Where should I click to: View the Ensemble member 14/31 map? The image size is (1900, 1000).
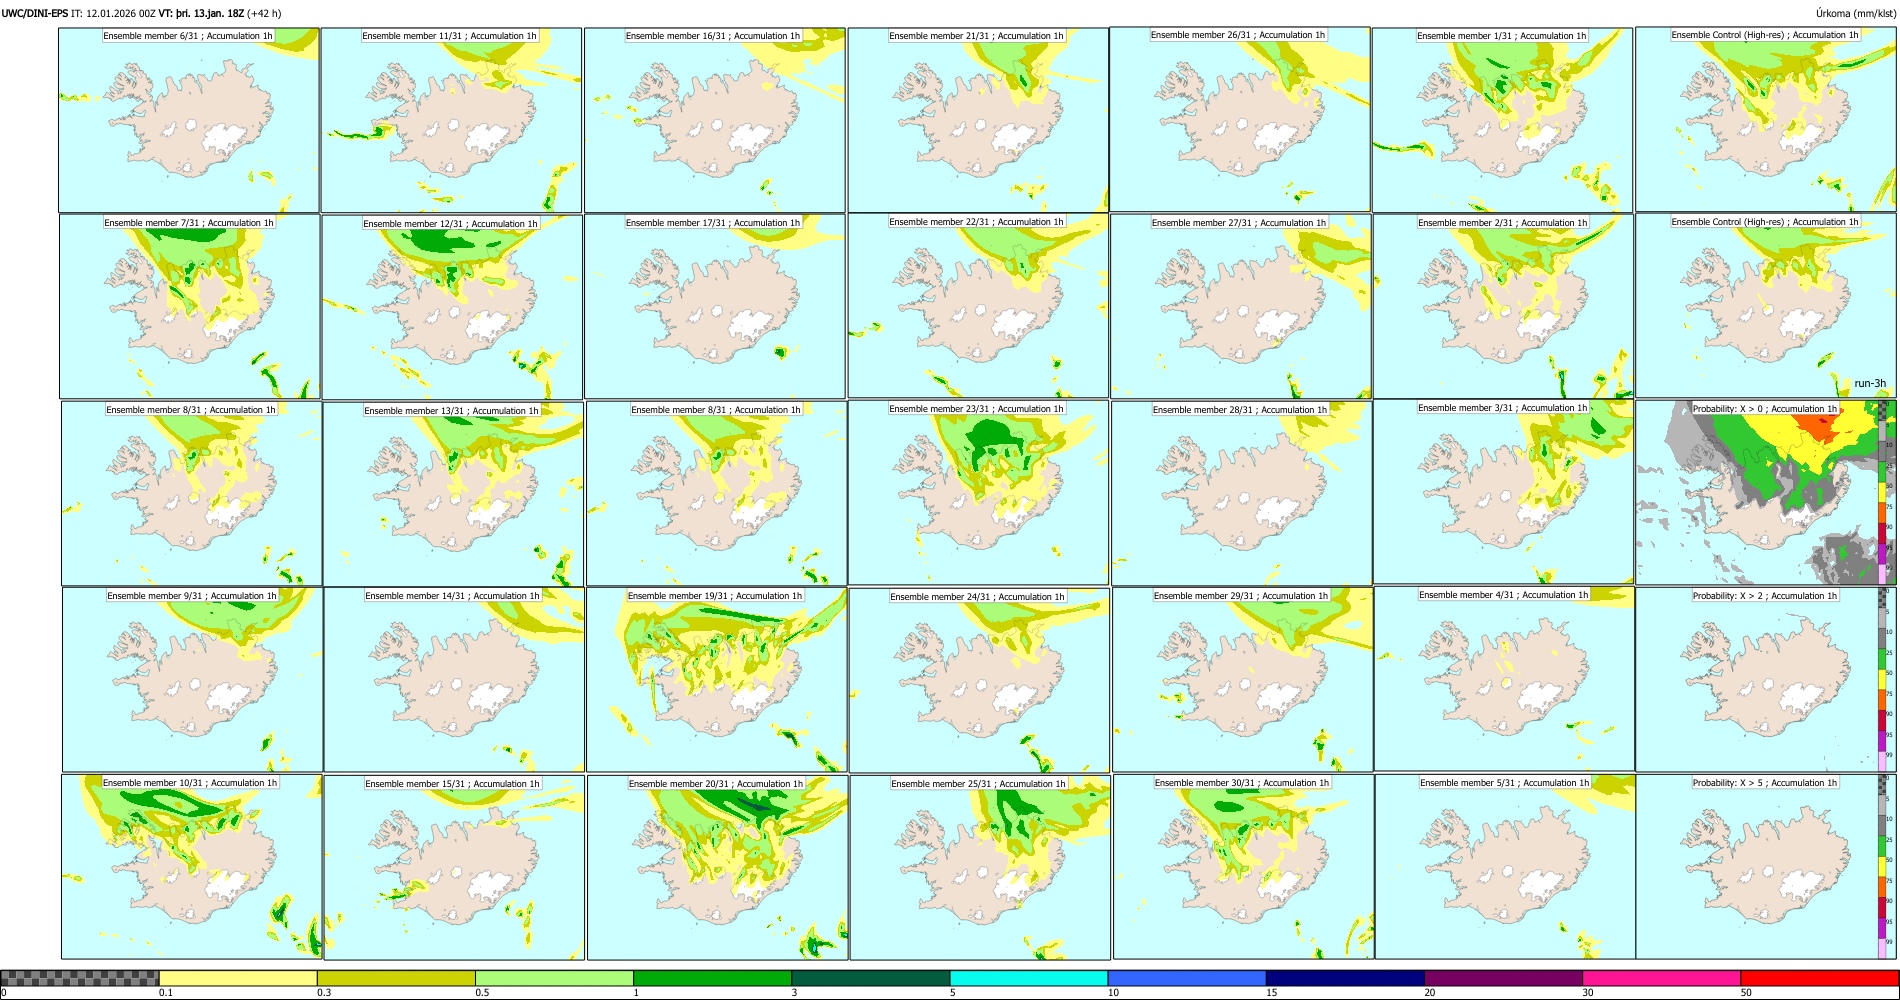pyautogui.click(x=454, y=680)
